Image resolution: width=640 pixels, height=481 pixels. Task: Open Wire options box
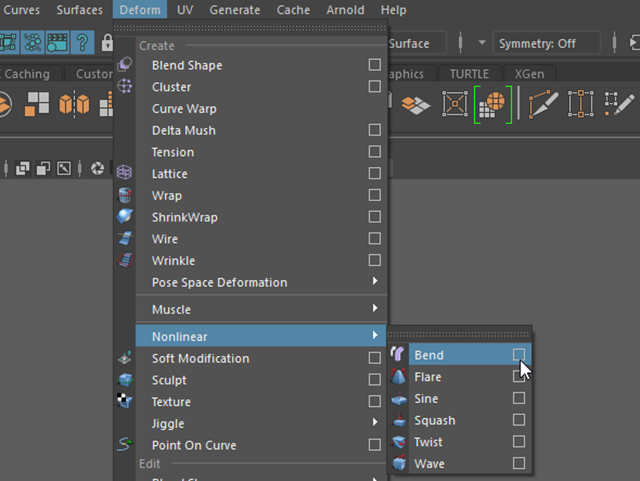pyautogui.click(x=374, y=238)
